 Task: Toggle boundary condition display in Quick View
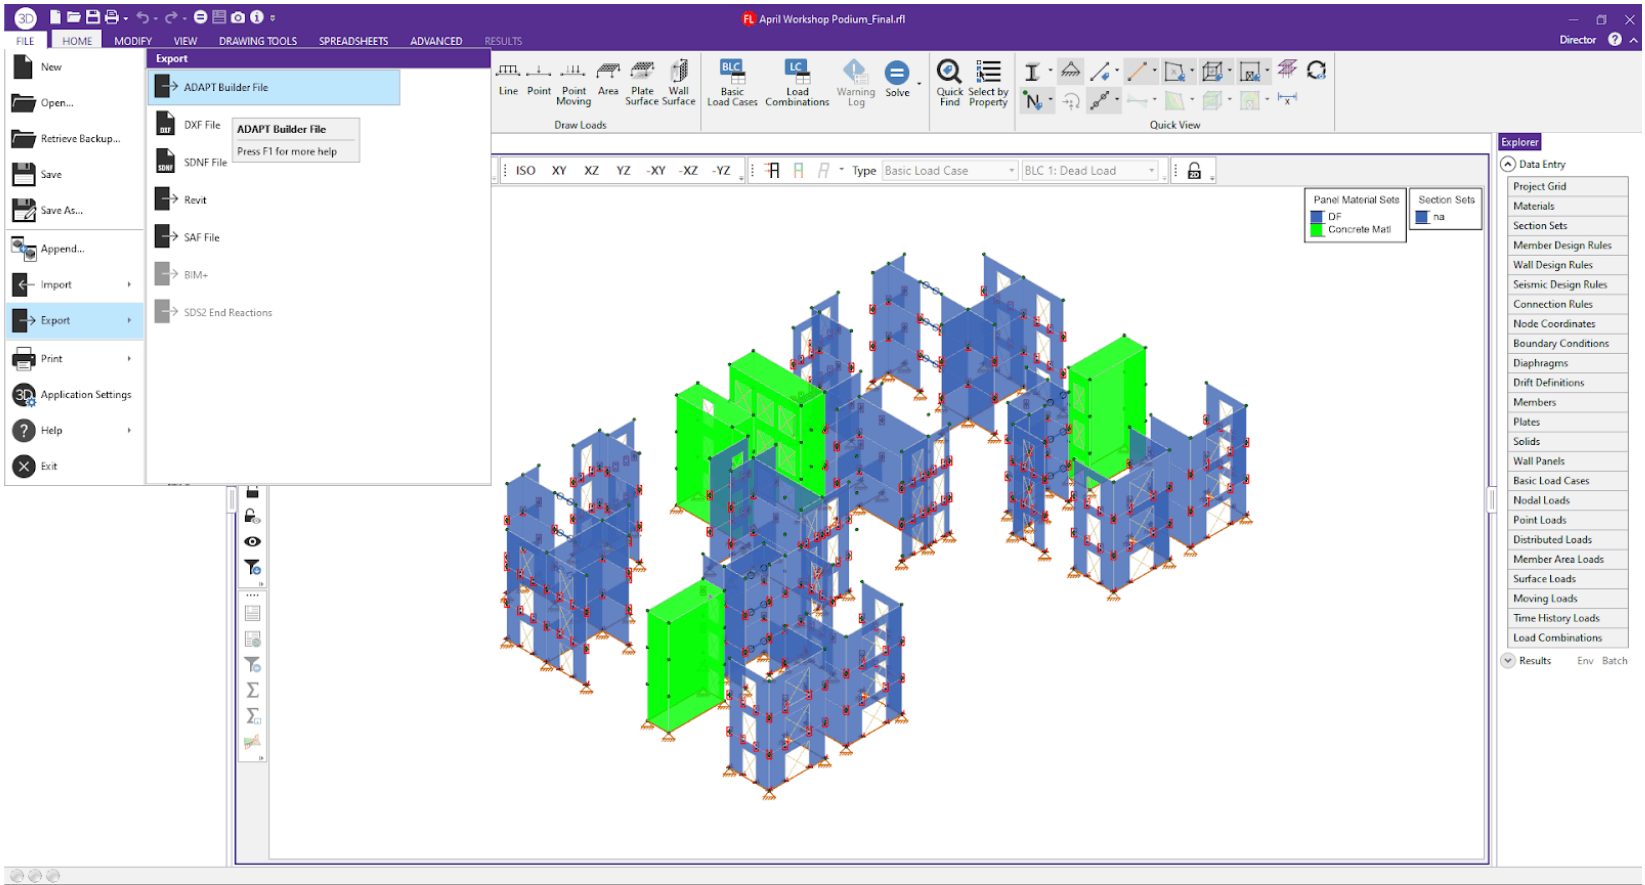[x=1070, y=71]
